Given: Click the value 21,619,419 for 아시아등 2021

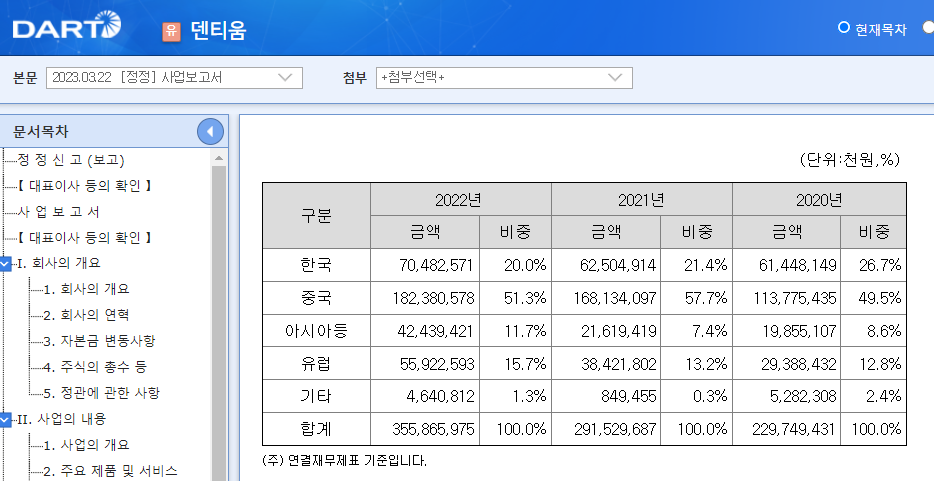Looking at the screenshot, I should click(618, 331).
